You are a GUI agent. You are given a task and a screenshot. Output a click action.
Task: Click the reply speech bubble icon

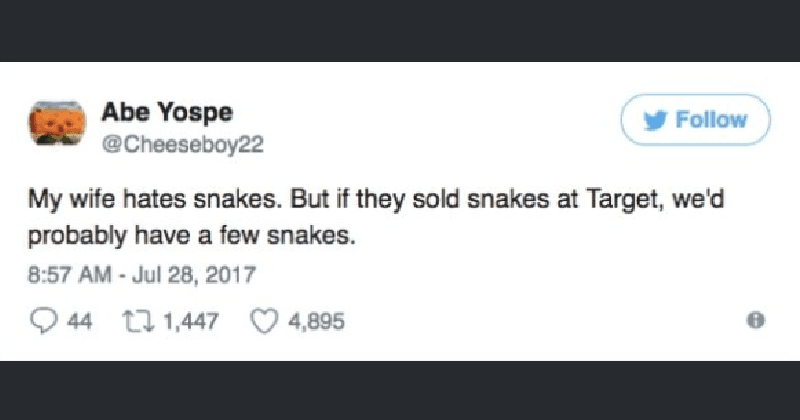(43, 321)
